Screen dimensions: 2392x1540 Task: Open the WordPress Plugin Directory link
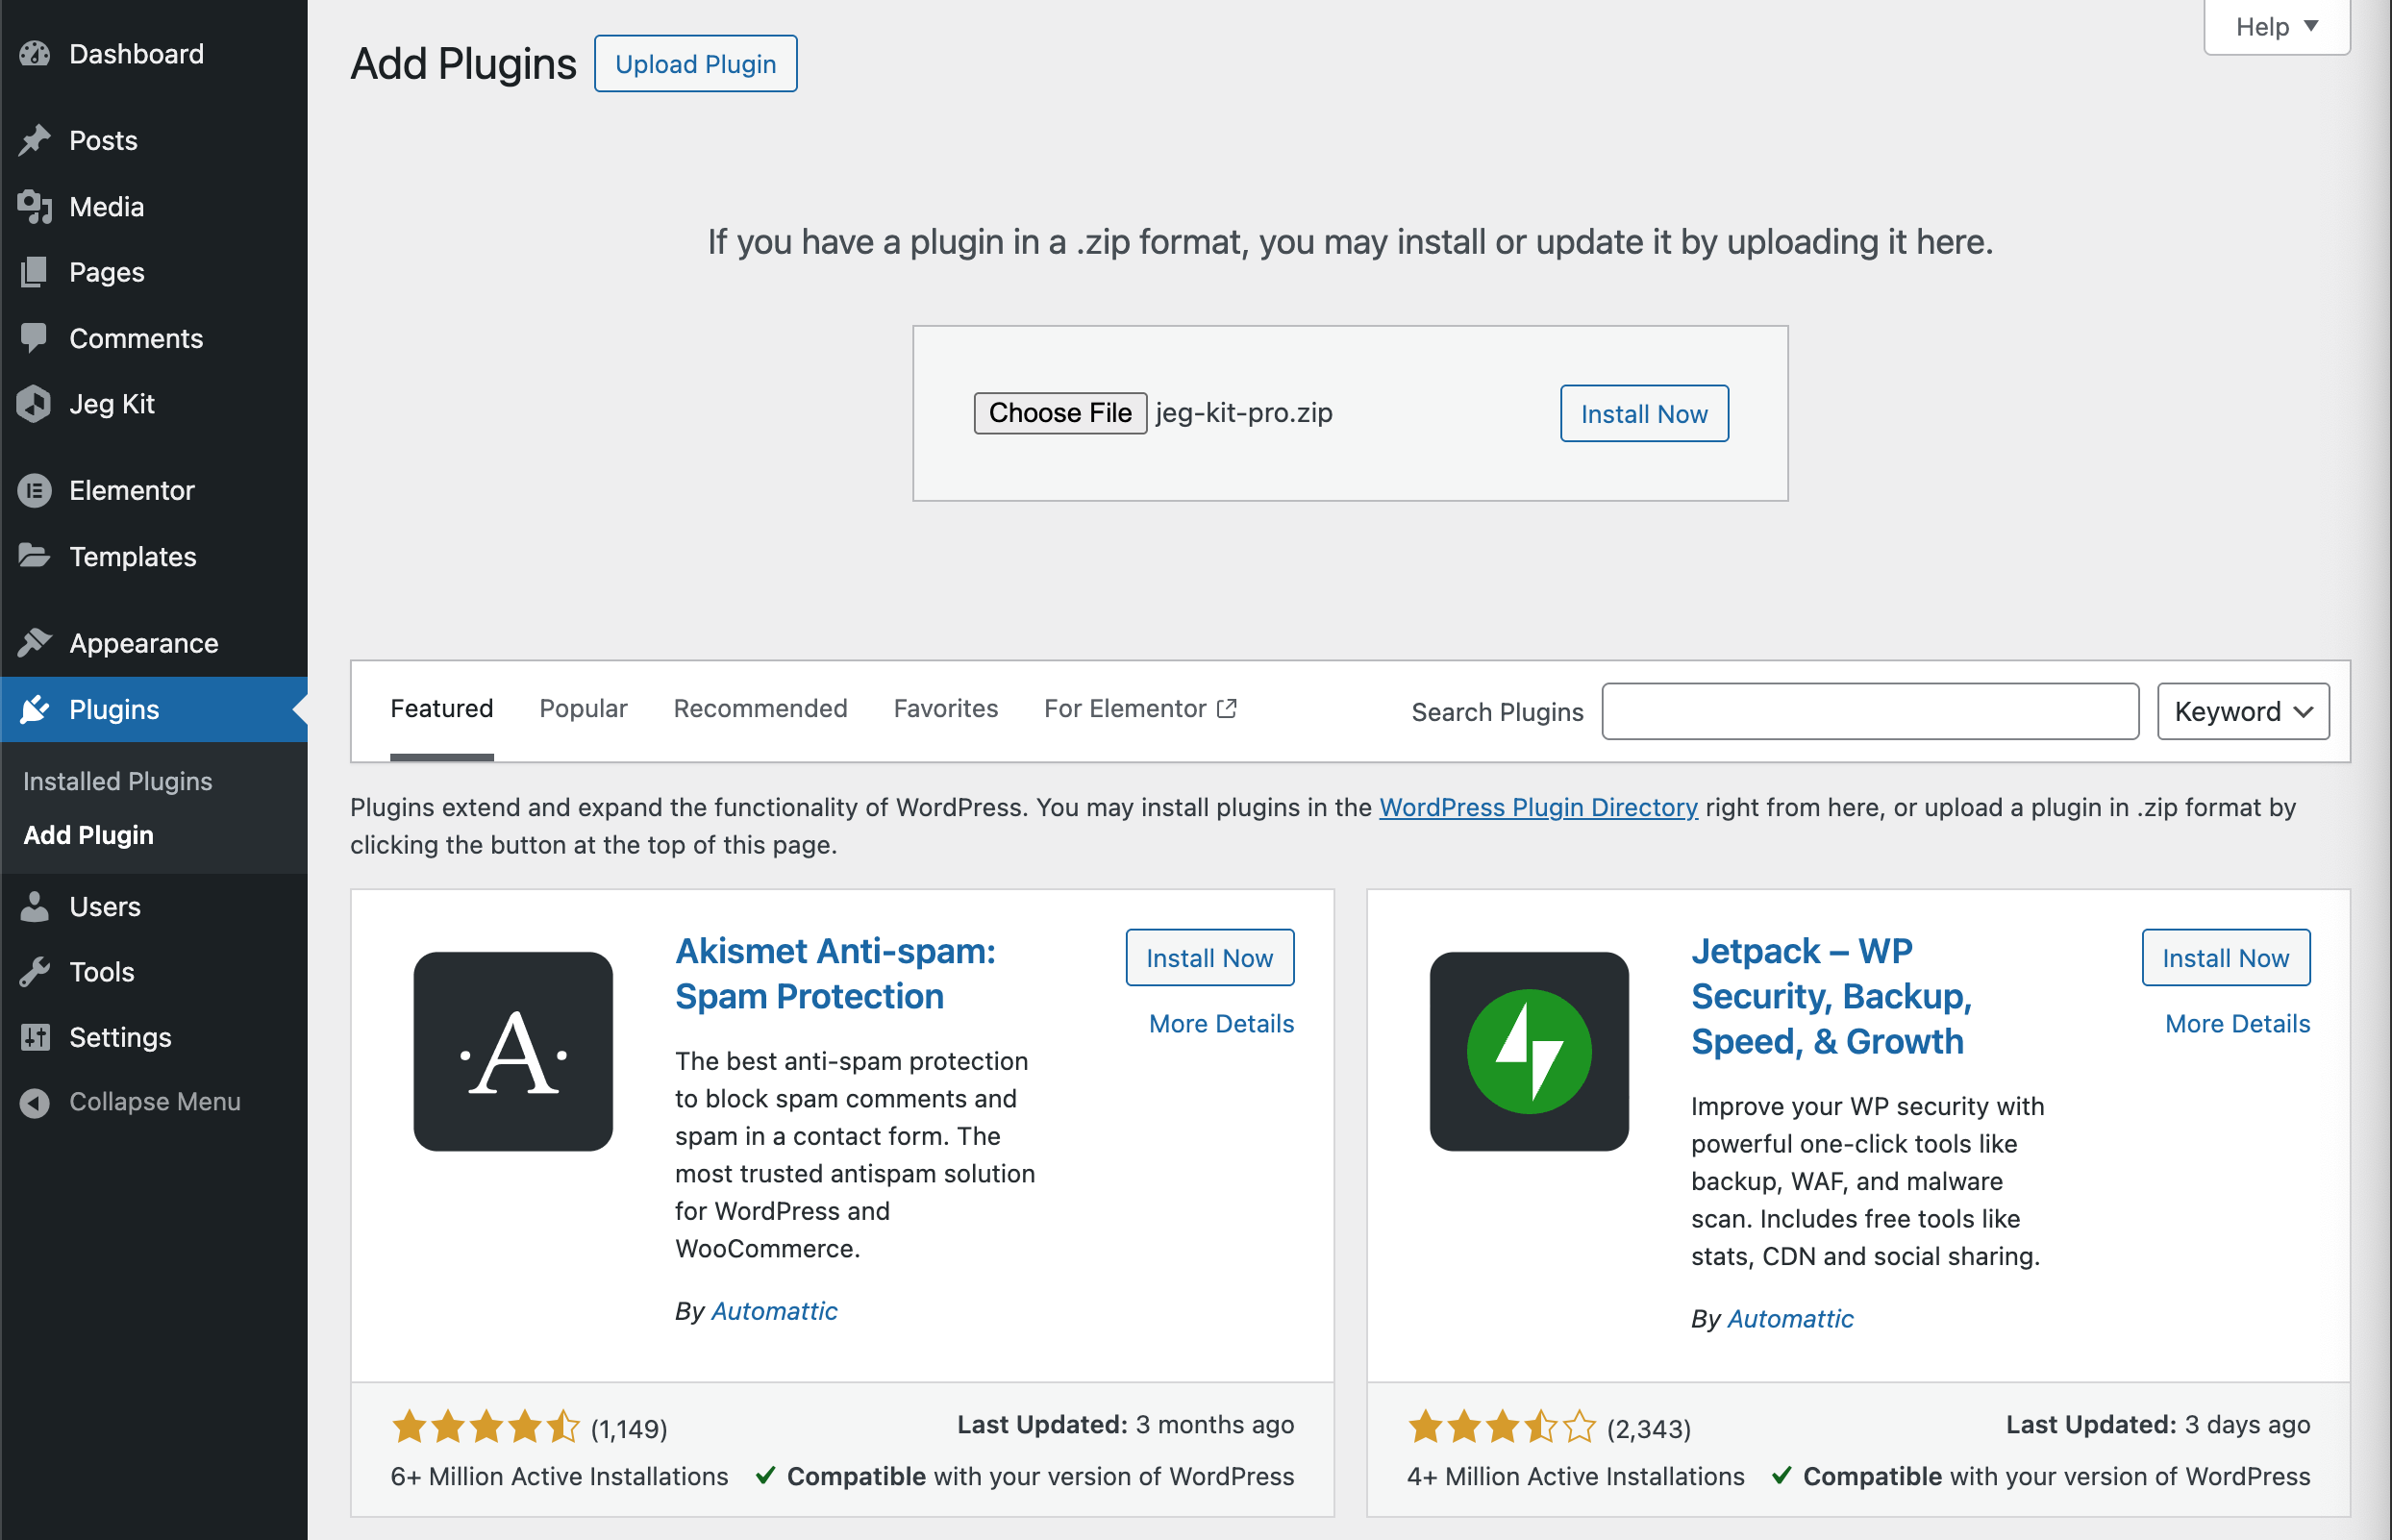click(1538, 807)
